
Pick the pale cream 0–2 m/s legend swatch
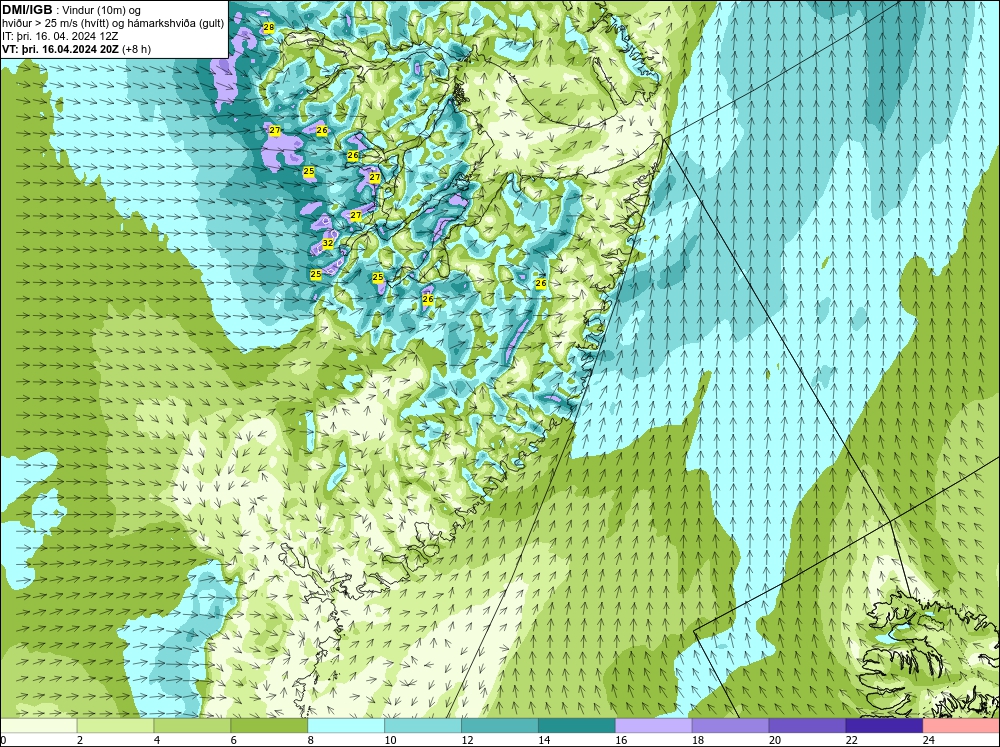tap(39, 725)
